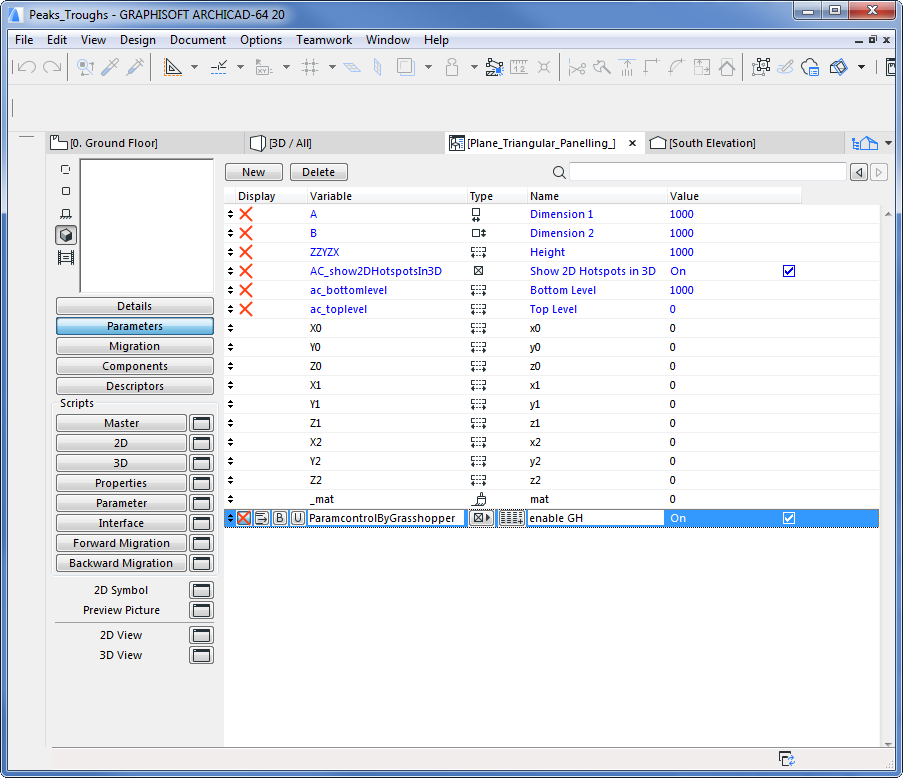Screen dimensions: 903x778
Task: Click indent subparameter icon in selected row
Action: click(x=261, y=518)
